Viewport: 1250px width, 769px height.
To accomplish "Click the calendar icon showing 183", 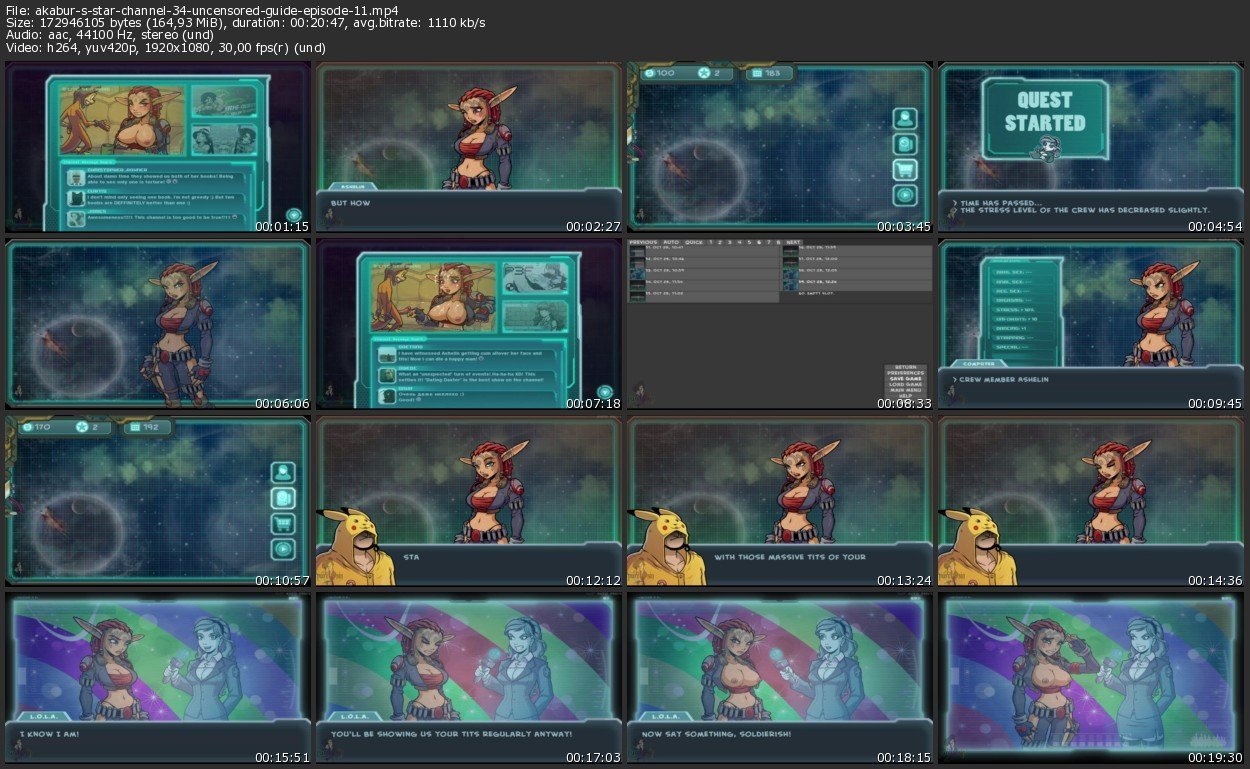I will click(757, 74).
